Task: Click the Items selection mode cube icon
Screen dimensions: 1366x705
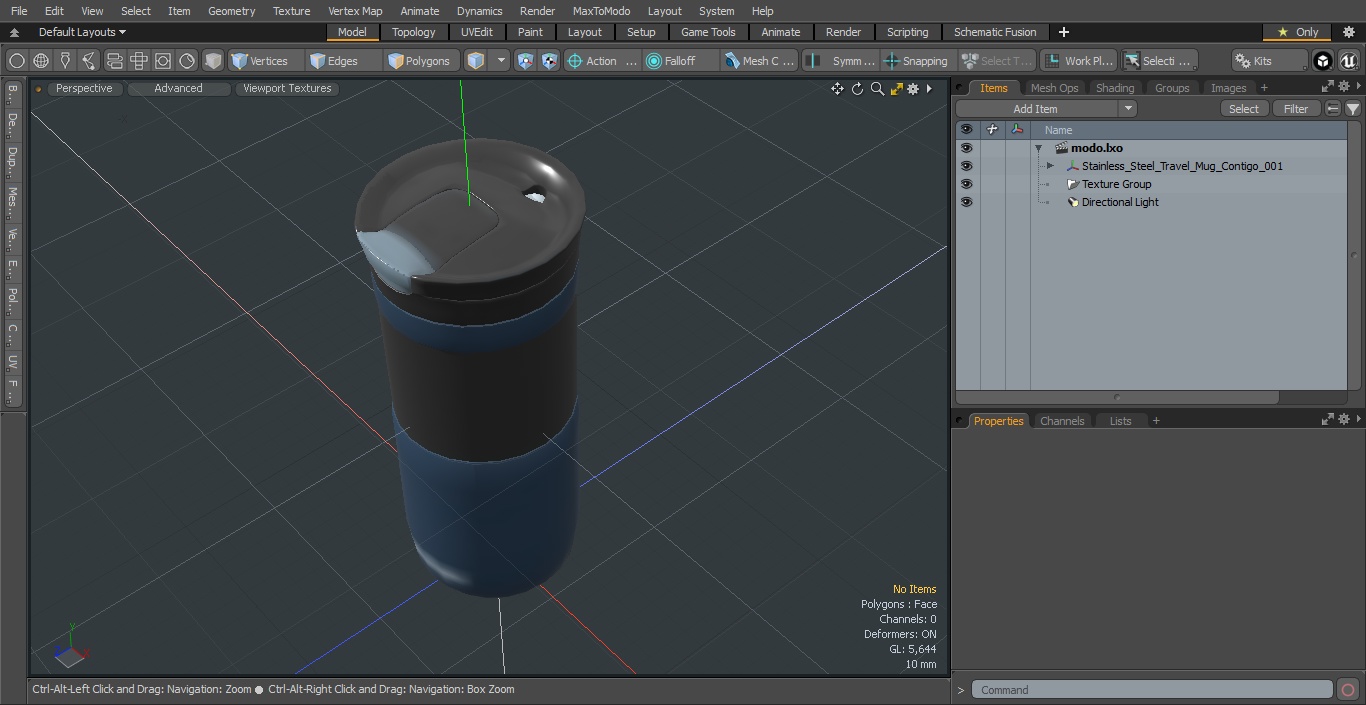Action: point(476,61)
